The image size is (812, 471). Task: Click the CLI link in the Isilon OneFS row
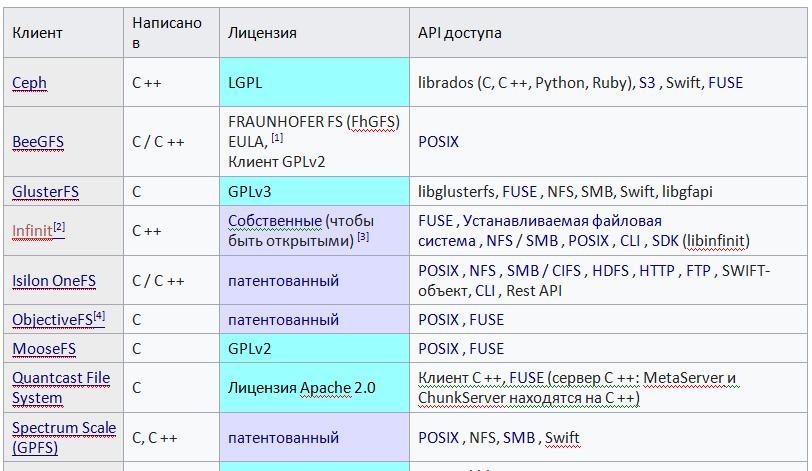point(485,291)
